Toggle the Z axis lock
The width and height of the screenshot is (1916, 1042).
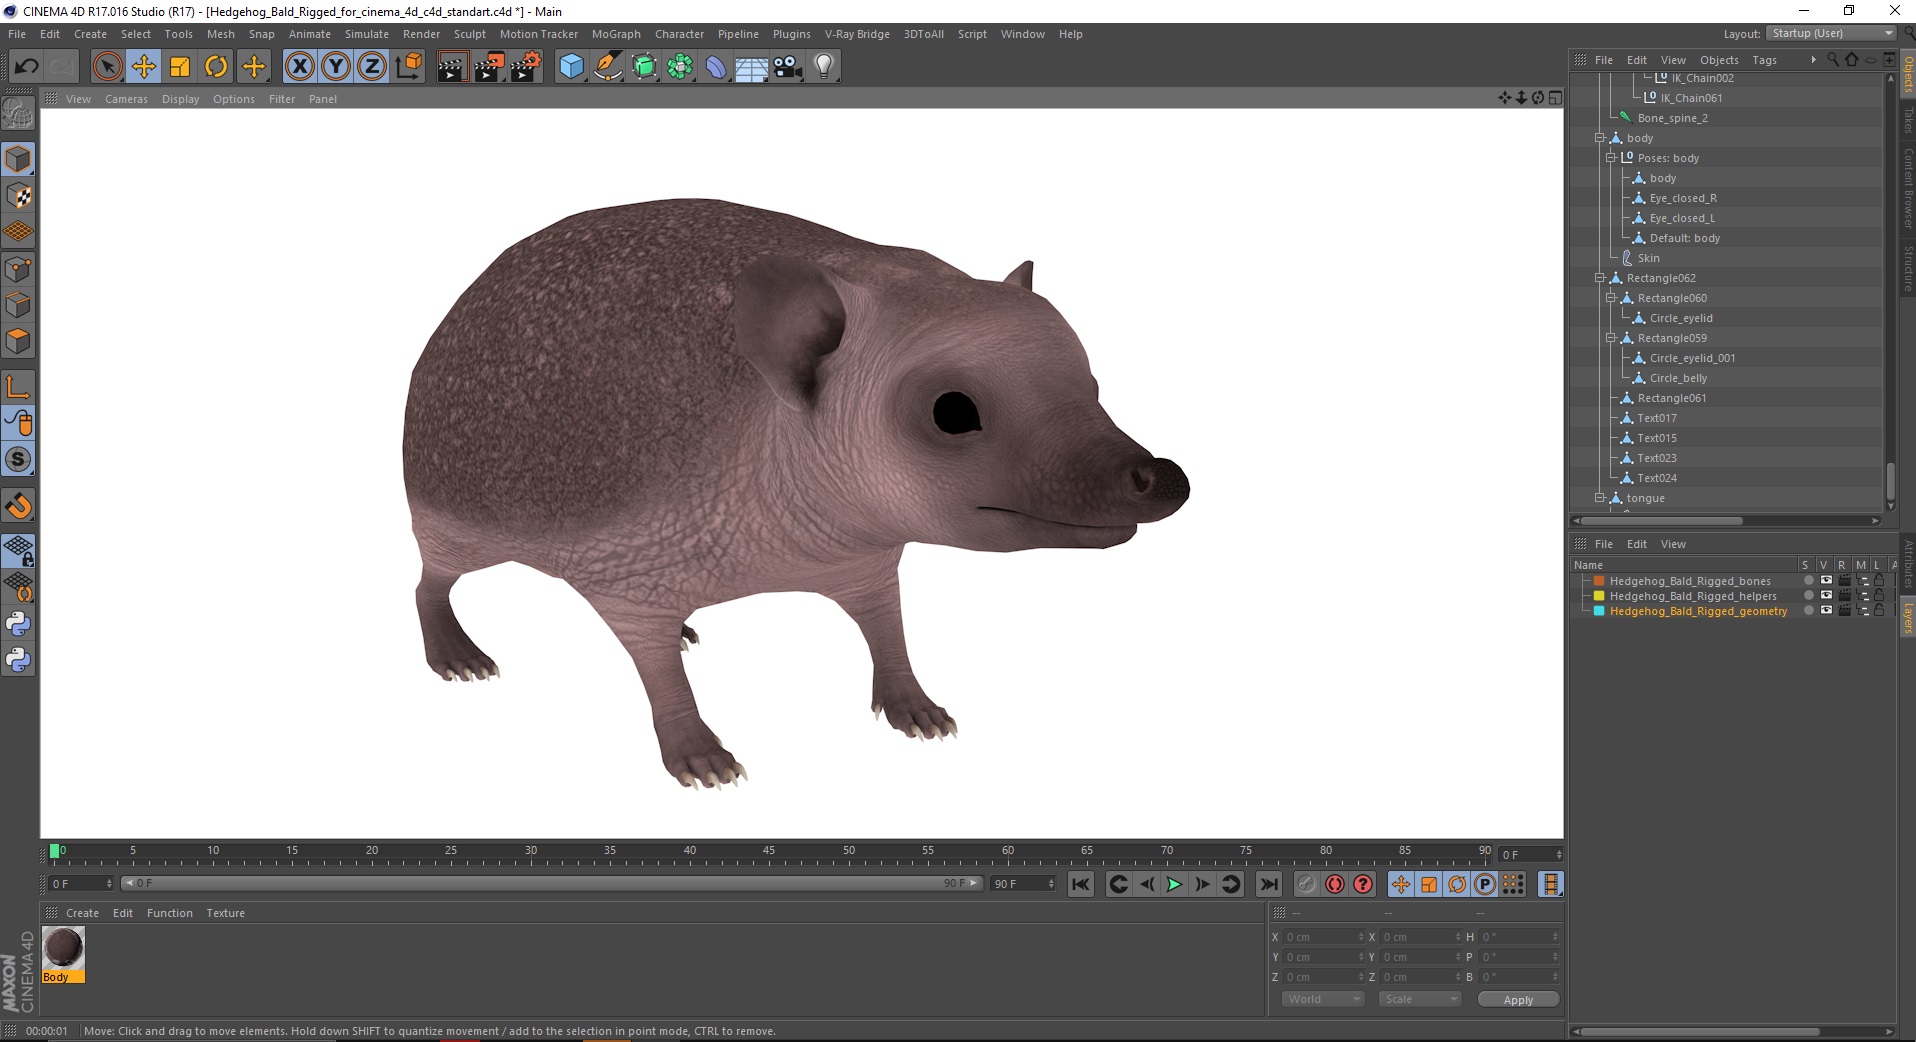click(x=372, y=67)
